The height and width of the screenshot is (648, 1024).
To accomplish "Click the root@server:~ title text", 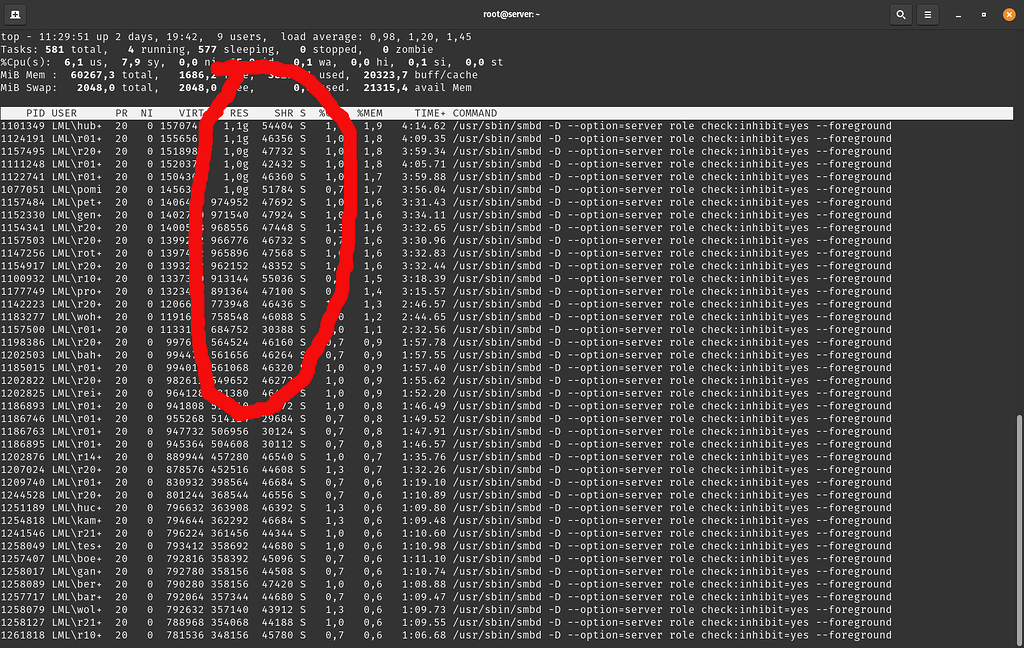I will pos(512,14).
